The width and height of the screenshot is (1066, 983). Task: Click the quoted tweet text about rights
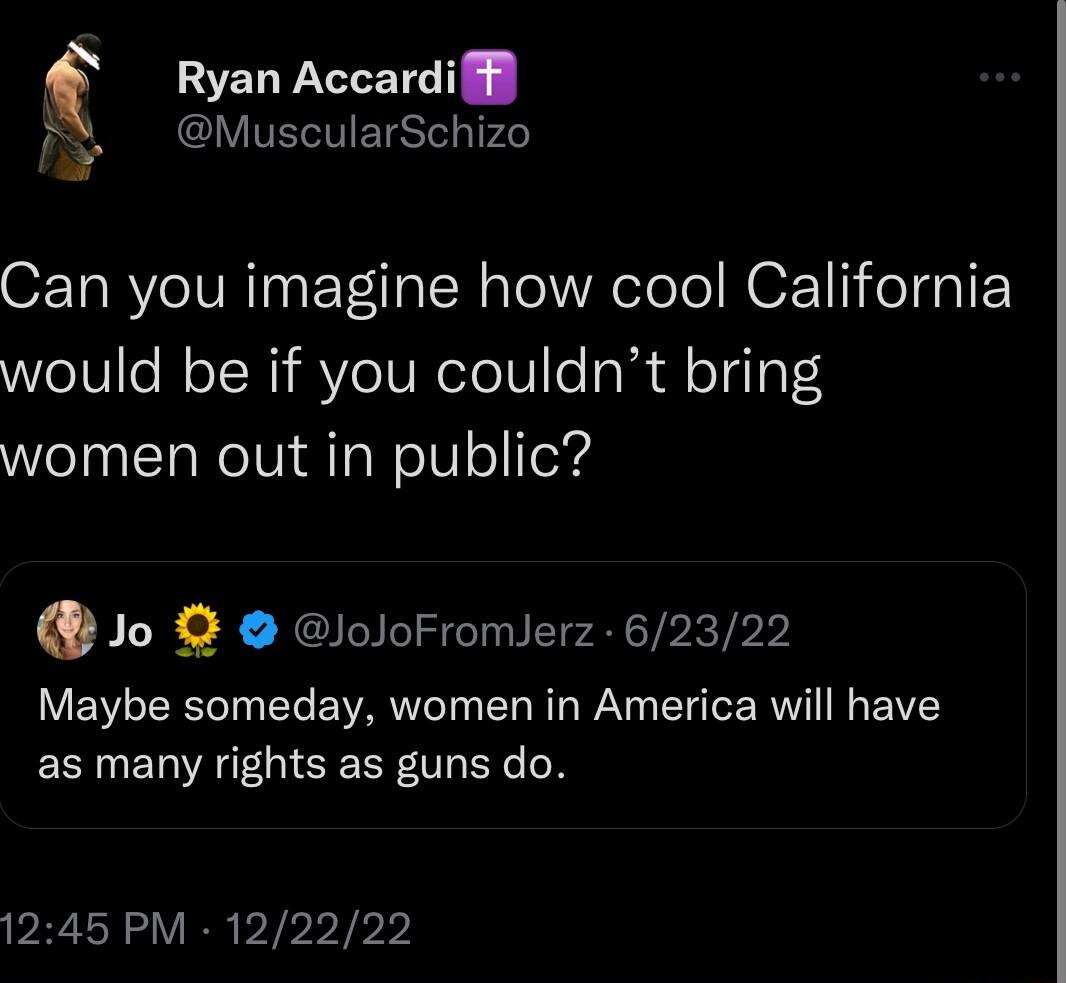(488, 733)
